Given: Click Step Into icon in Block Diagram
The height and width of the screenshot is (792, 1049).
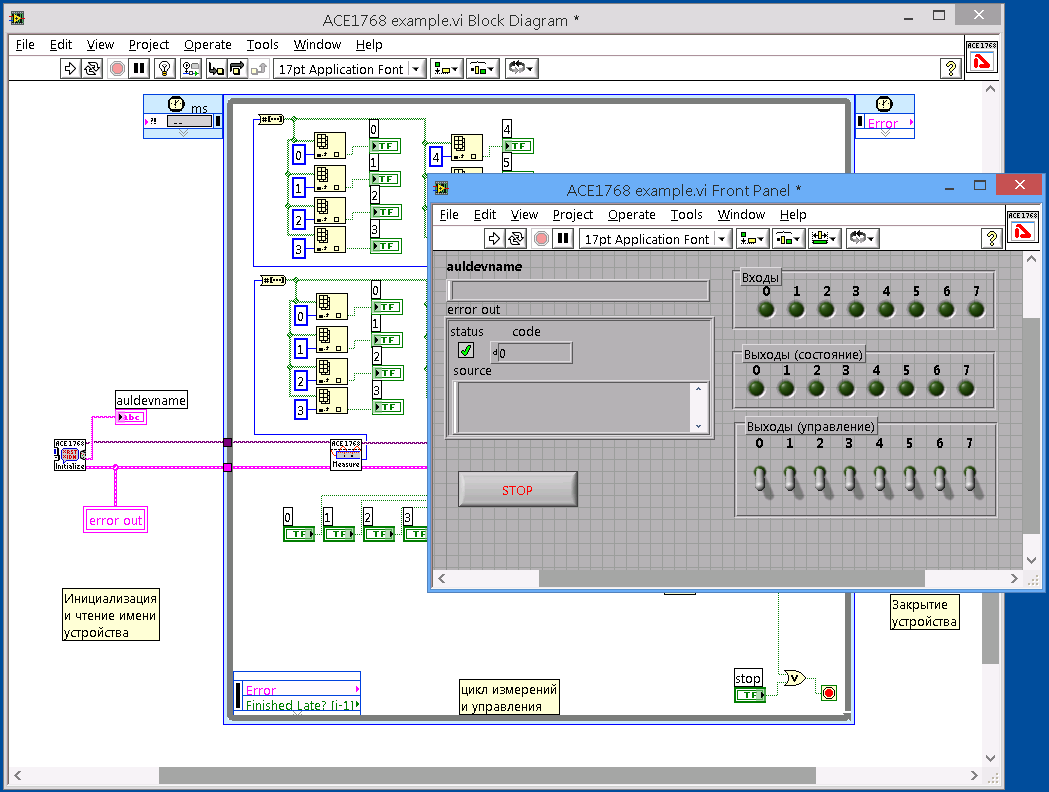Looking at the screenshot, I should point(215,68).
